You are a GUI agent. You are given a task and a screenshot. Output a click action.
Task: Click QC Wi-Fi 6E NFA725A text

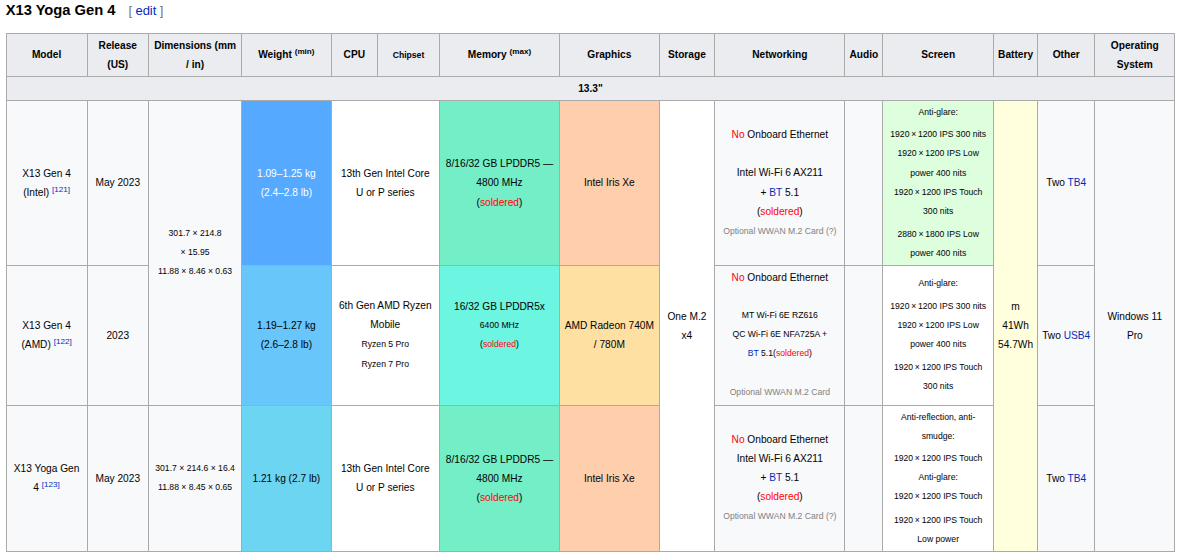point(777,333)
